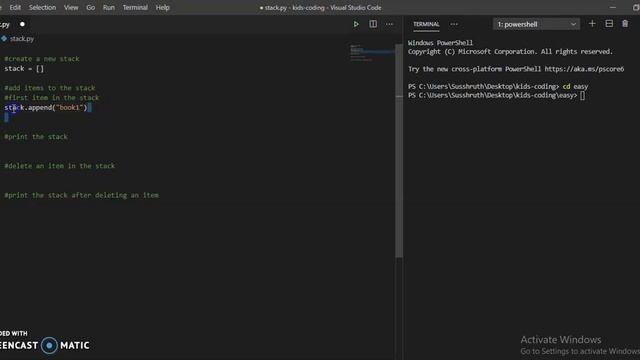The height and width of the screenshot is (360, 640).
Task: Open the Help menu
Action: [162, 7]
